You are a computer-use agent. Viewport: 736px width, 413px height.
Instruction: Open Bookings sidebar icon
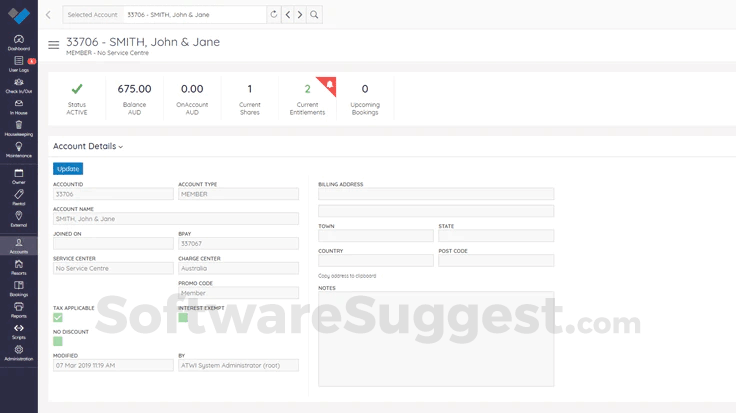(19, 289)
